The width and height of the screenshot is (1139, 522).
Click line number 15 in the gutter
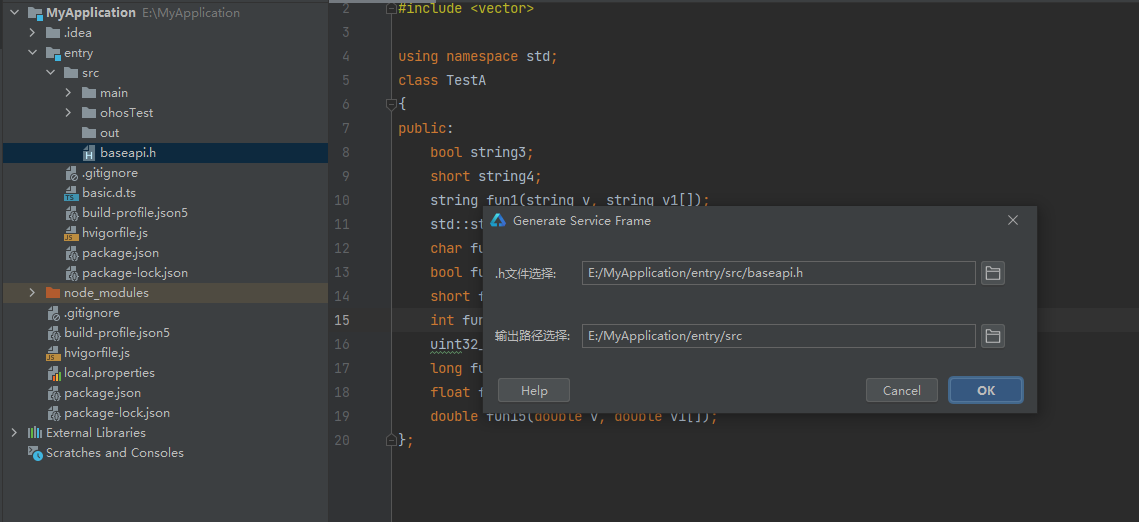[x=342, y=320]
